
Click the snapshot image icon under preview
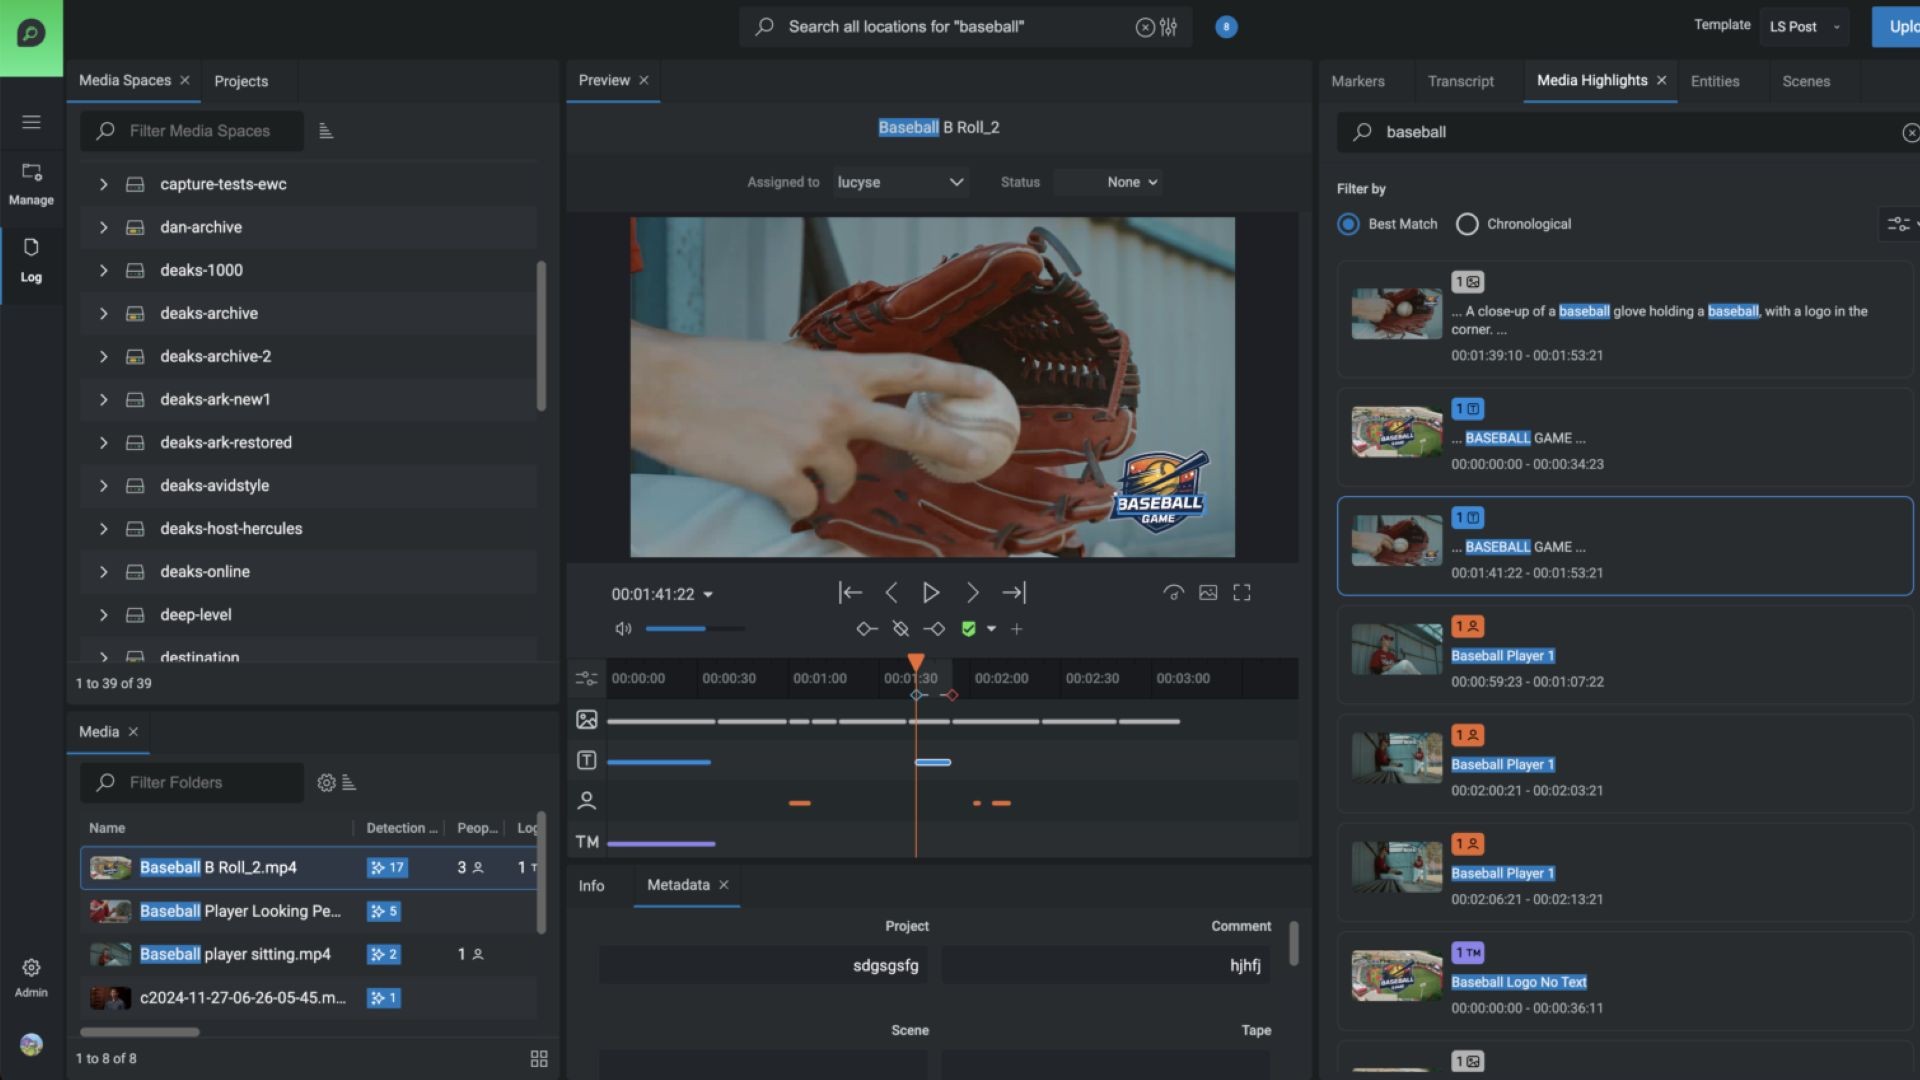[x=1208, y=593]
